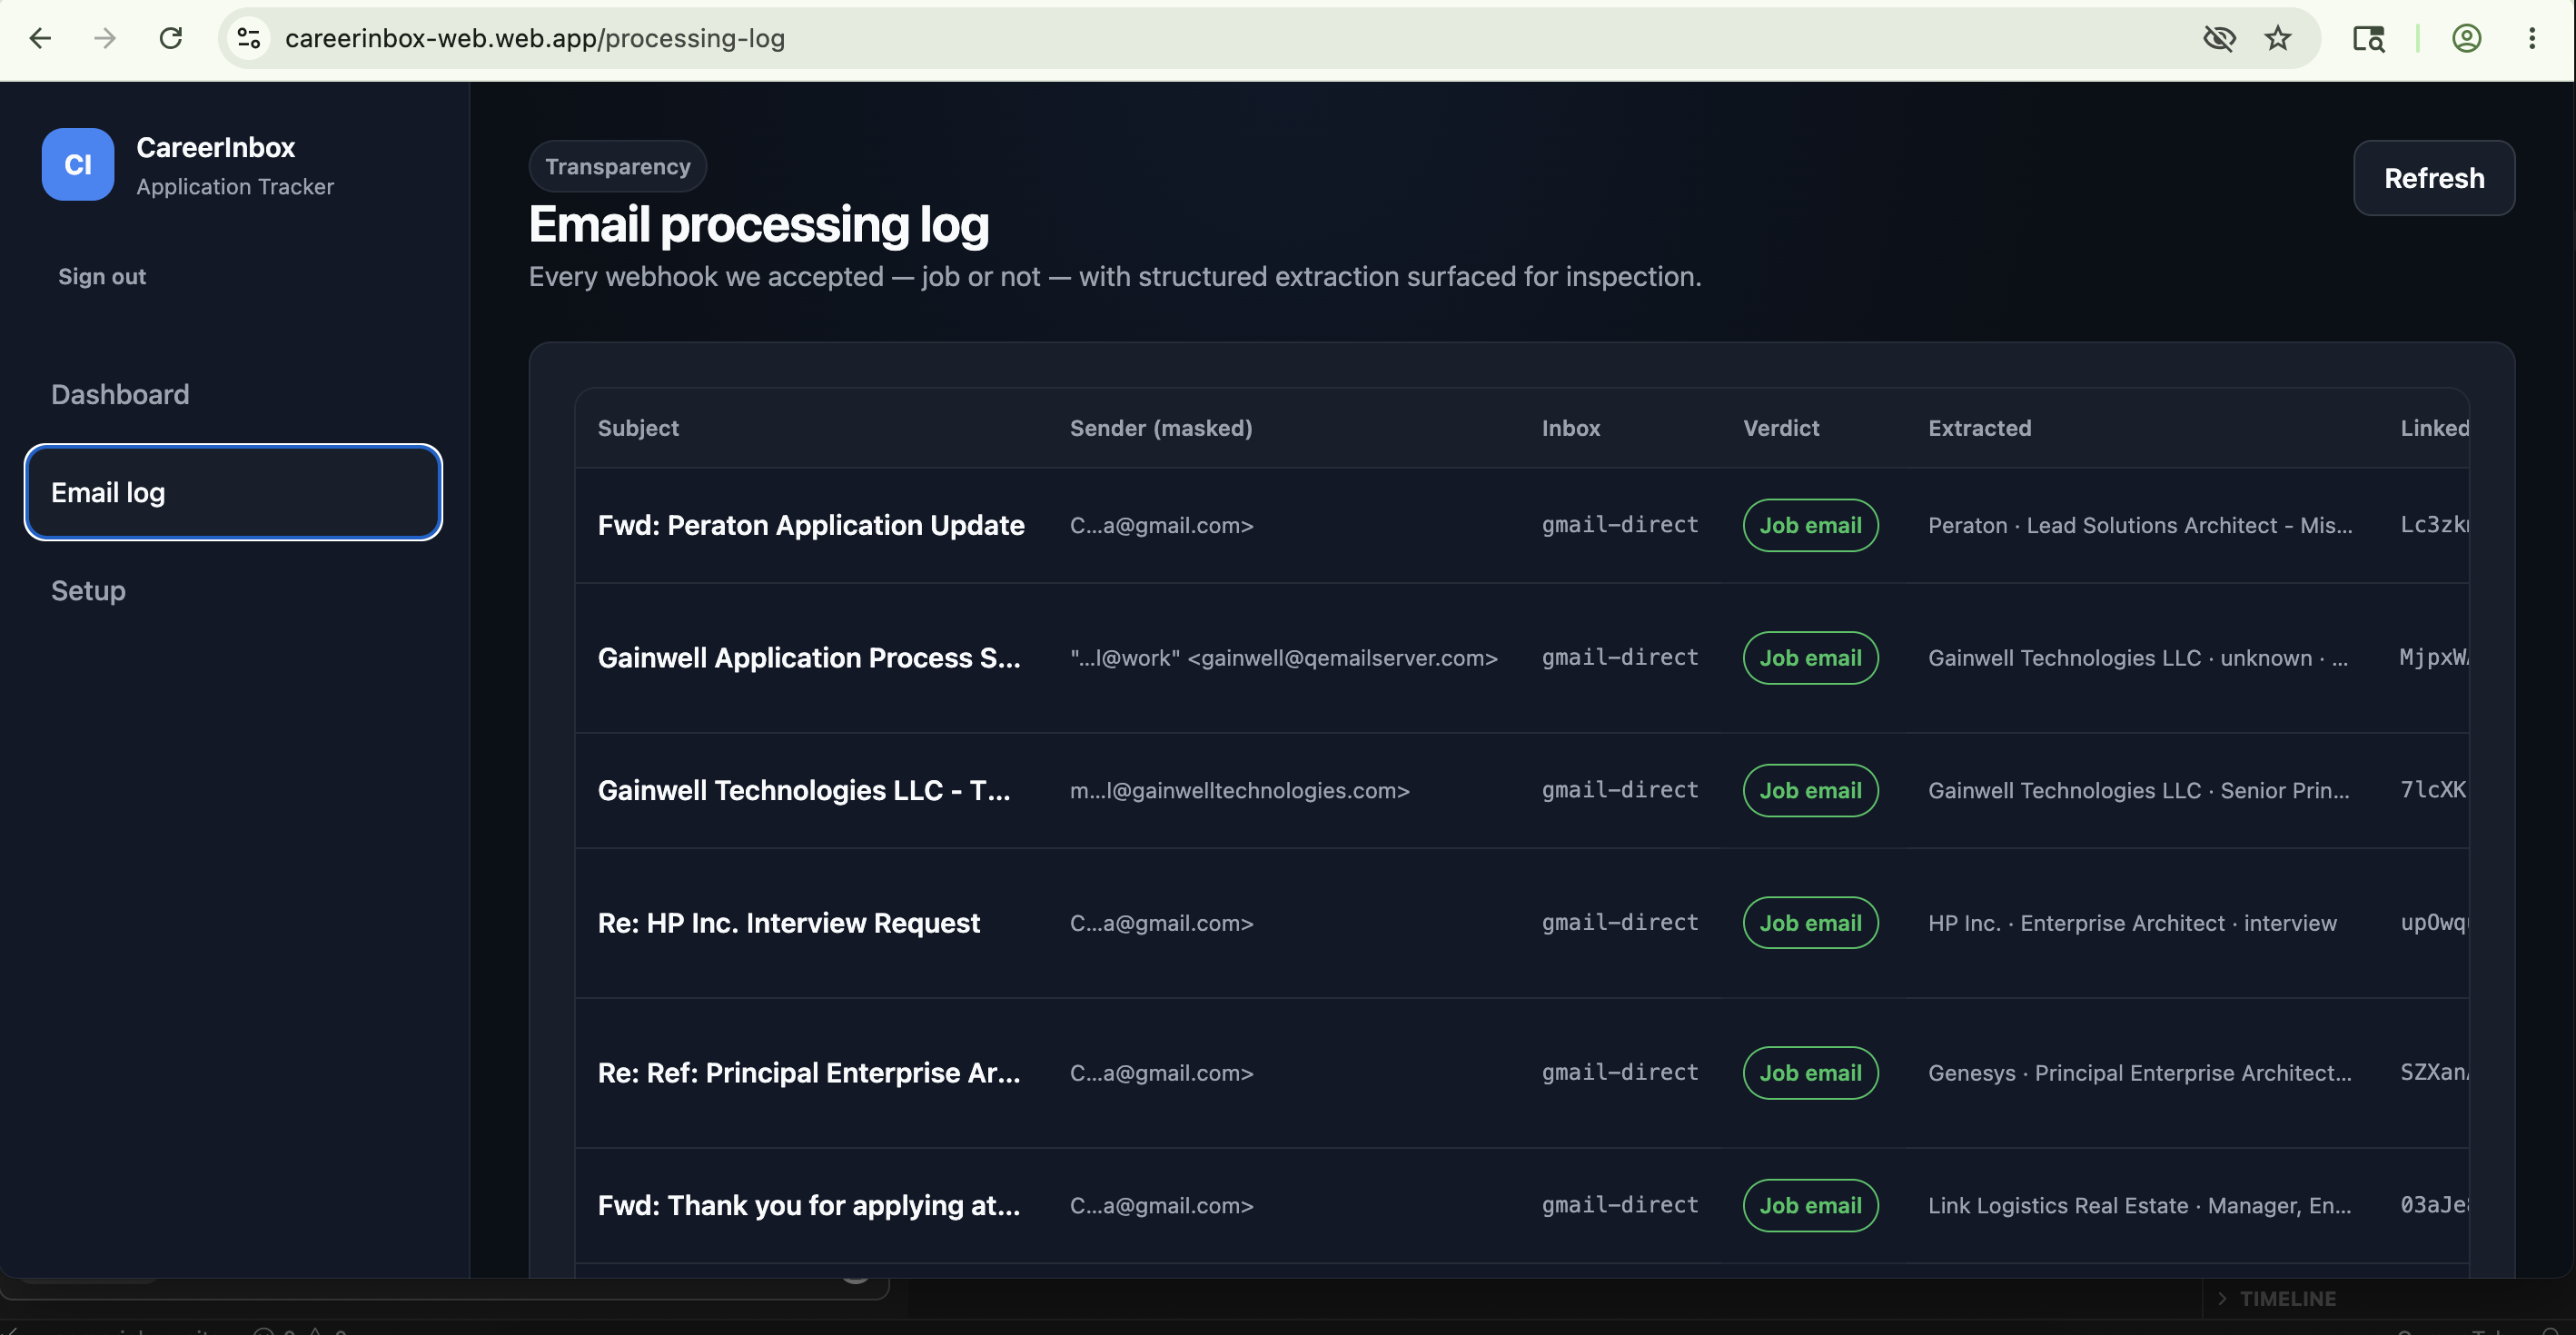This screenshot has height=1335, width=2576.
Task: Click the Linked column header
Action: 2434,428
